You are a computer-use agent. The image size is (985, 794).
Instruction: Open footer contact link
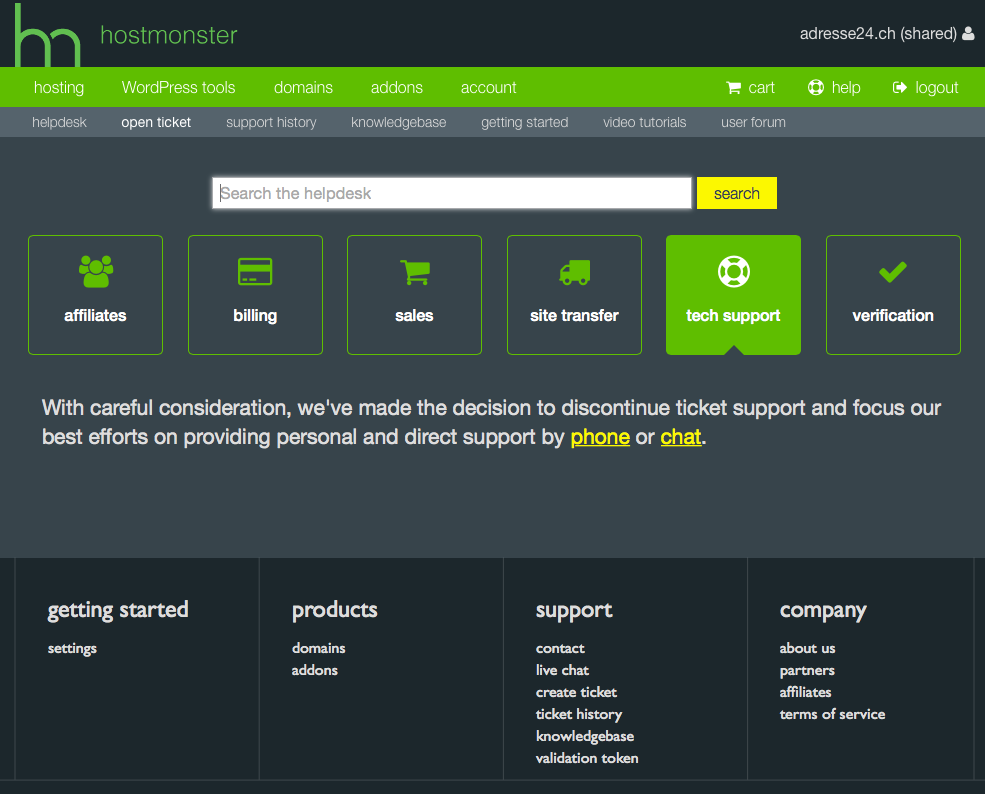pyautogui.click(x=560, y=648)
